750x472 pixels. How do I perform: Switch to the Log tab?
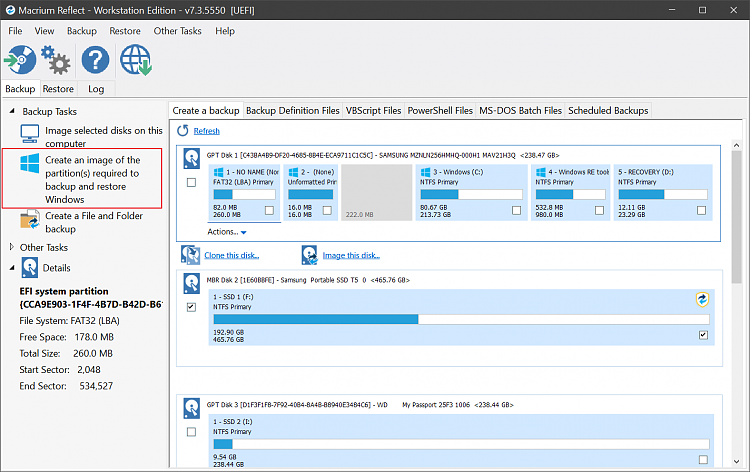click(96, 89)
